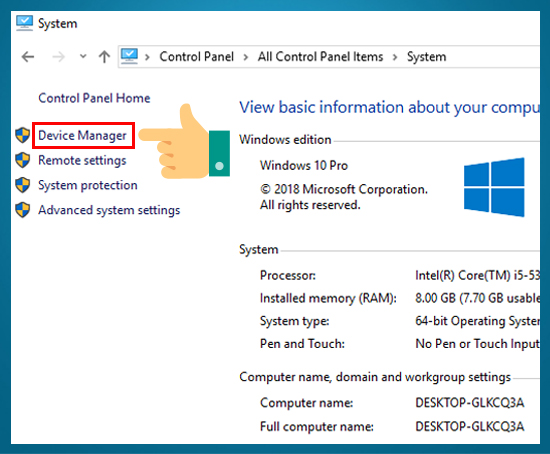The width and height of the screenshot is (550, 454).
Task: Click the Back arrow navigation button
Action: pos(28,56)
